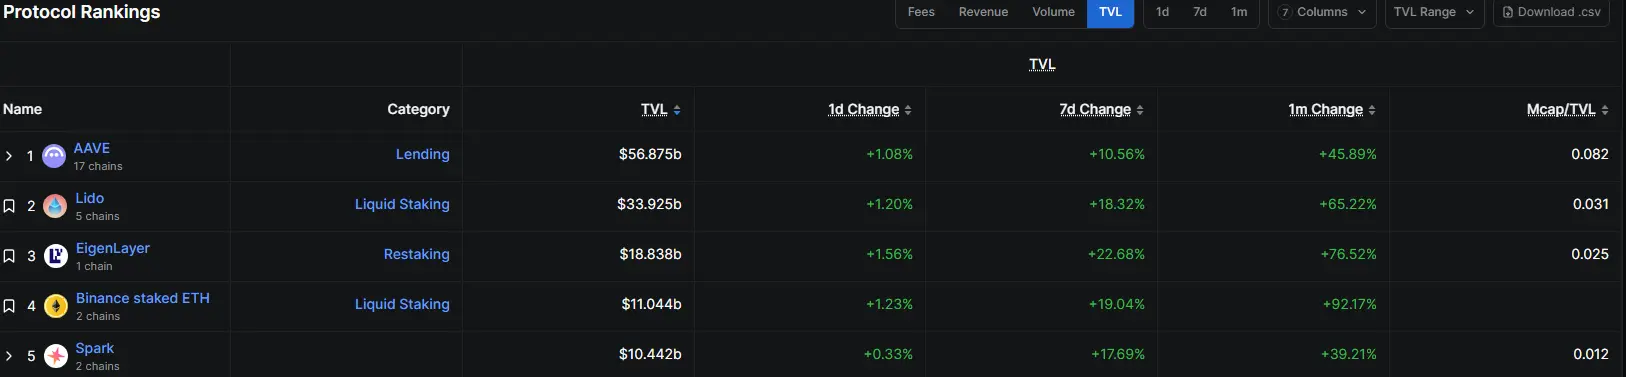Bookmark the EigenLayer protocol row
The height and width of the screenshot is (377, 1626).
click(x=9, y=256)
